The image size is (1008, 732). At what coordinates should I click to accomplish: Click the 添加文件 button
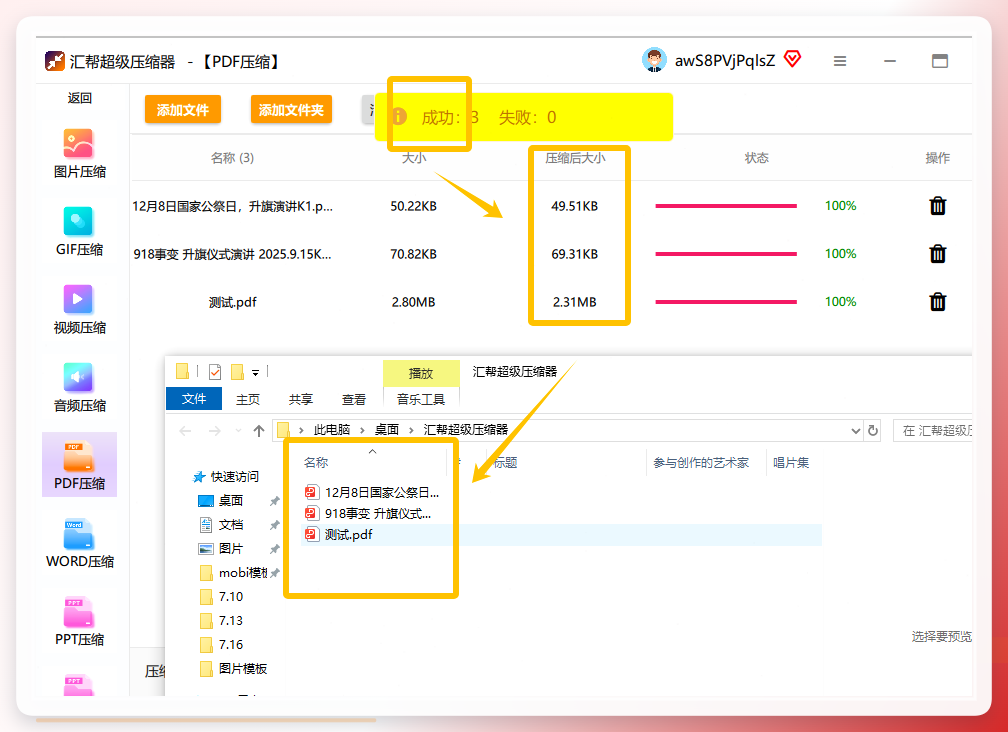click(183, 110)
